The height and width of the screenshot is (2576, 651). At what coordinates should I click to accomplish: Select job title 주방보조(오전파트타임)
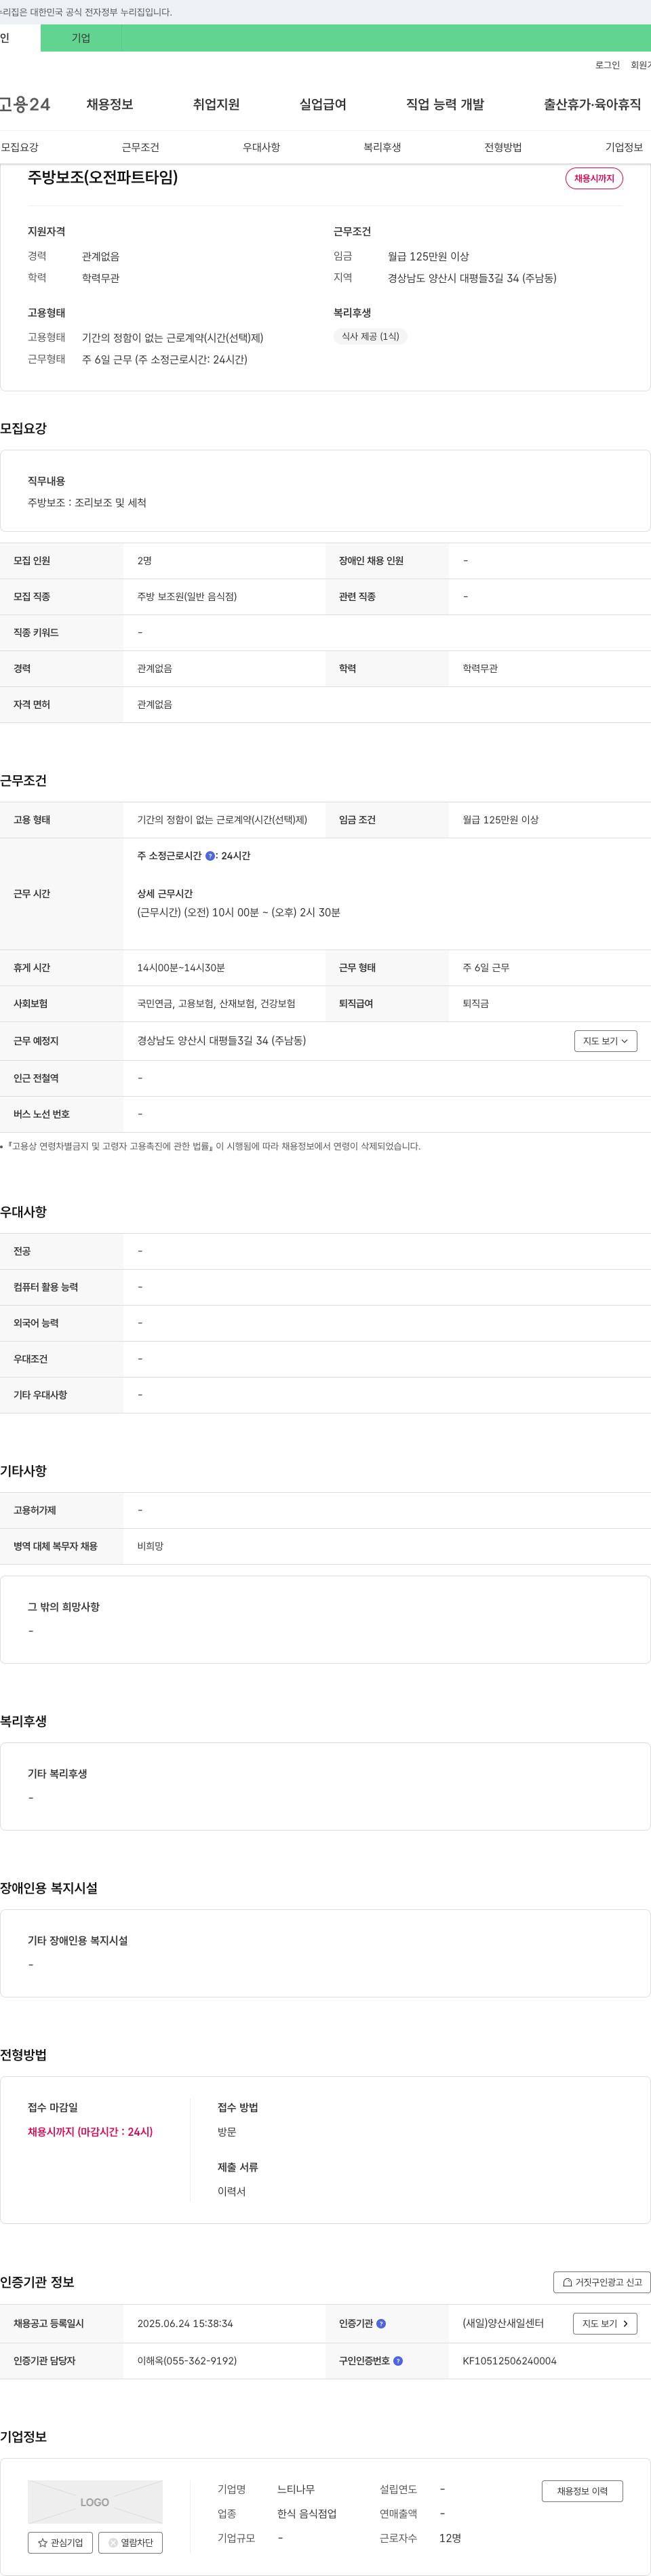[x=103, y=177]
